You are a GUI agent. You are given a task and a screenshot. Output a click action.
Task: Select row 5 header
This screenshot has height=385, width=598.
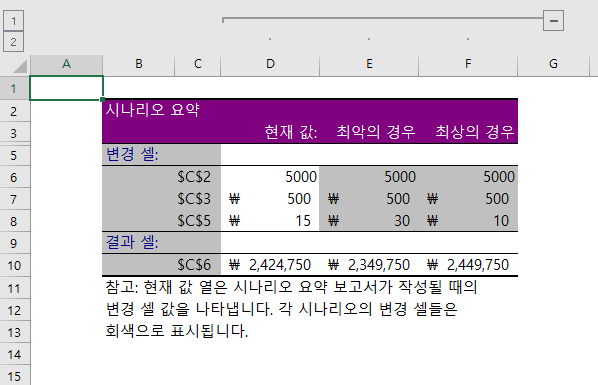pos(14,155)
